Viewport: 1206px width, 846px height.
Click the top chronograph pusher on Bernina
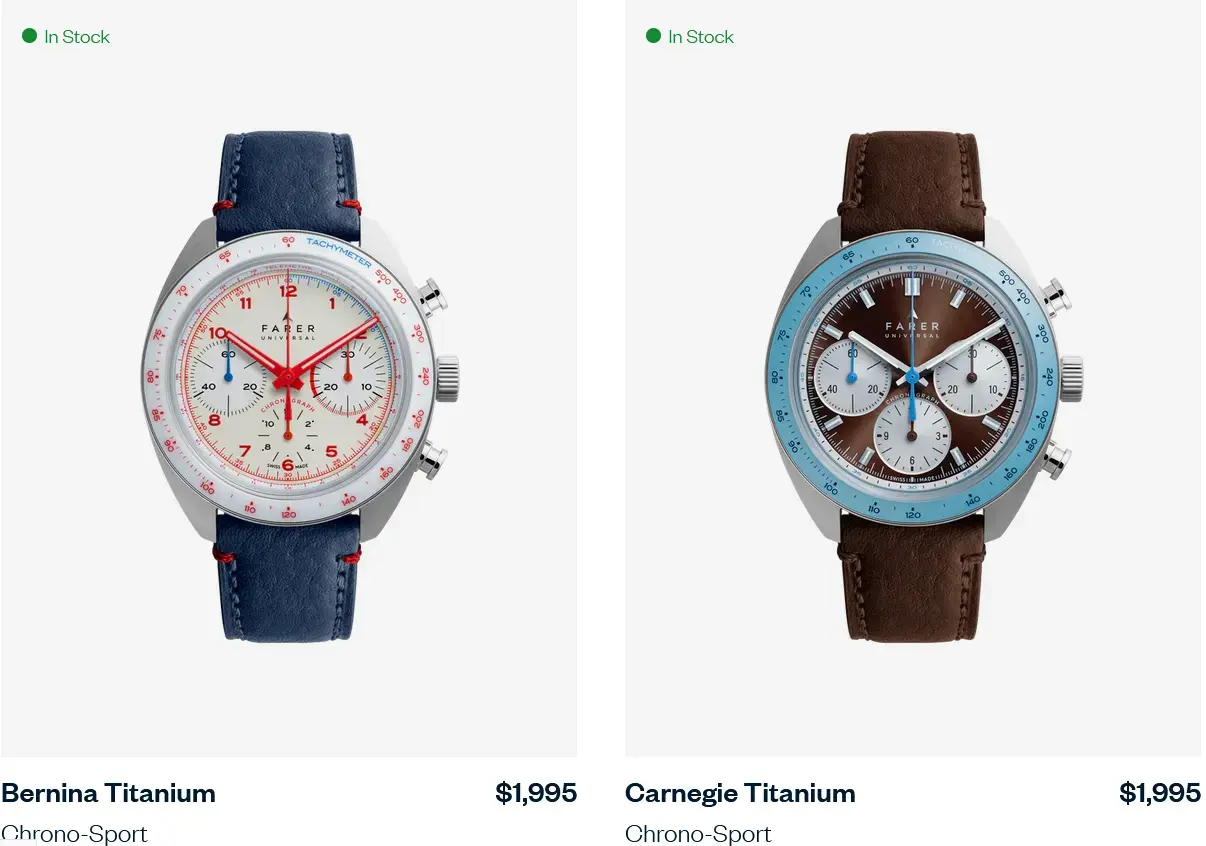(430, 296)
